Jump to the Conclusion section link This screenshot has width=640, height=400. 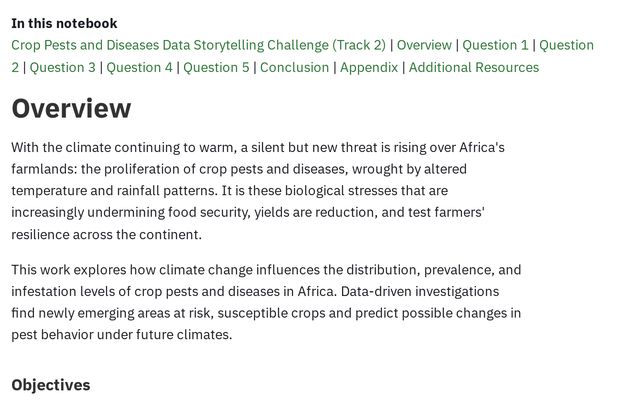pos(294,67)
